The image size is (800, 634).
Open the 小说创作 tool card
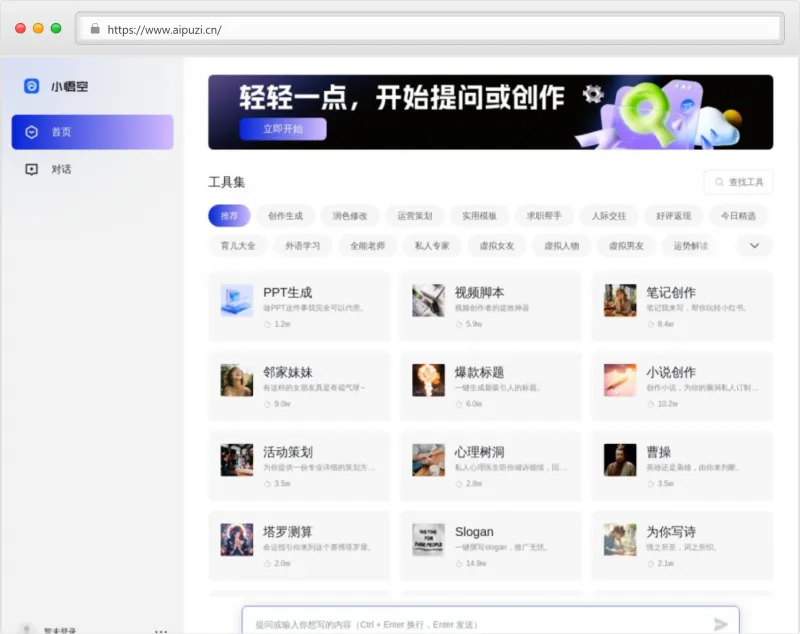coord(682,380)
